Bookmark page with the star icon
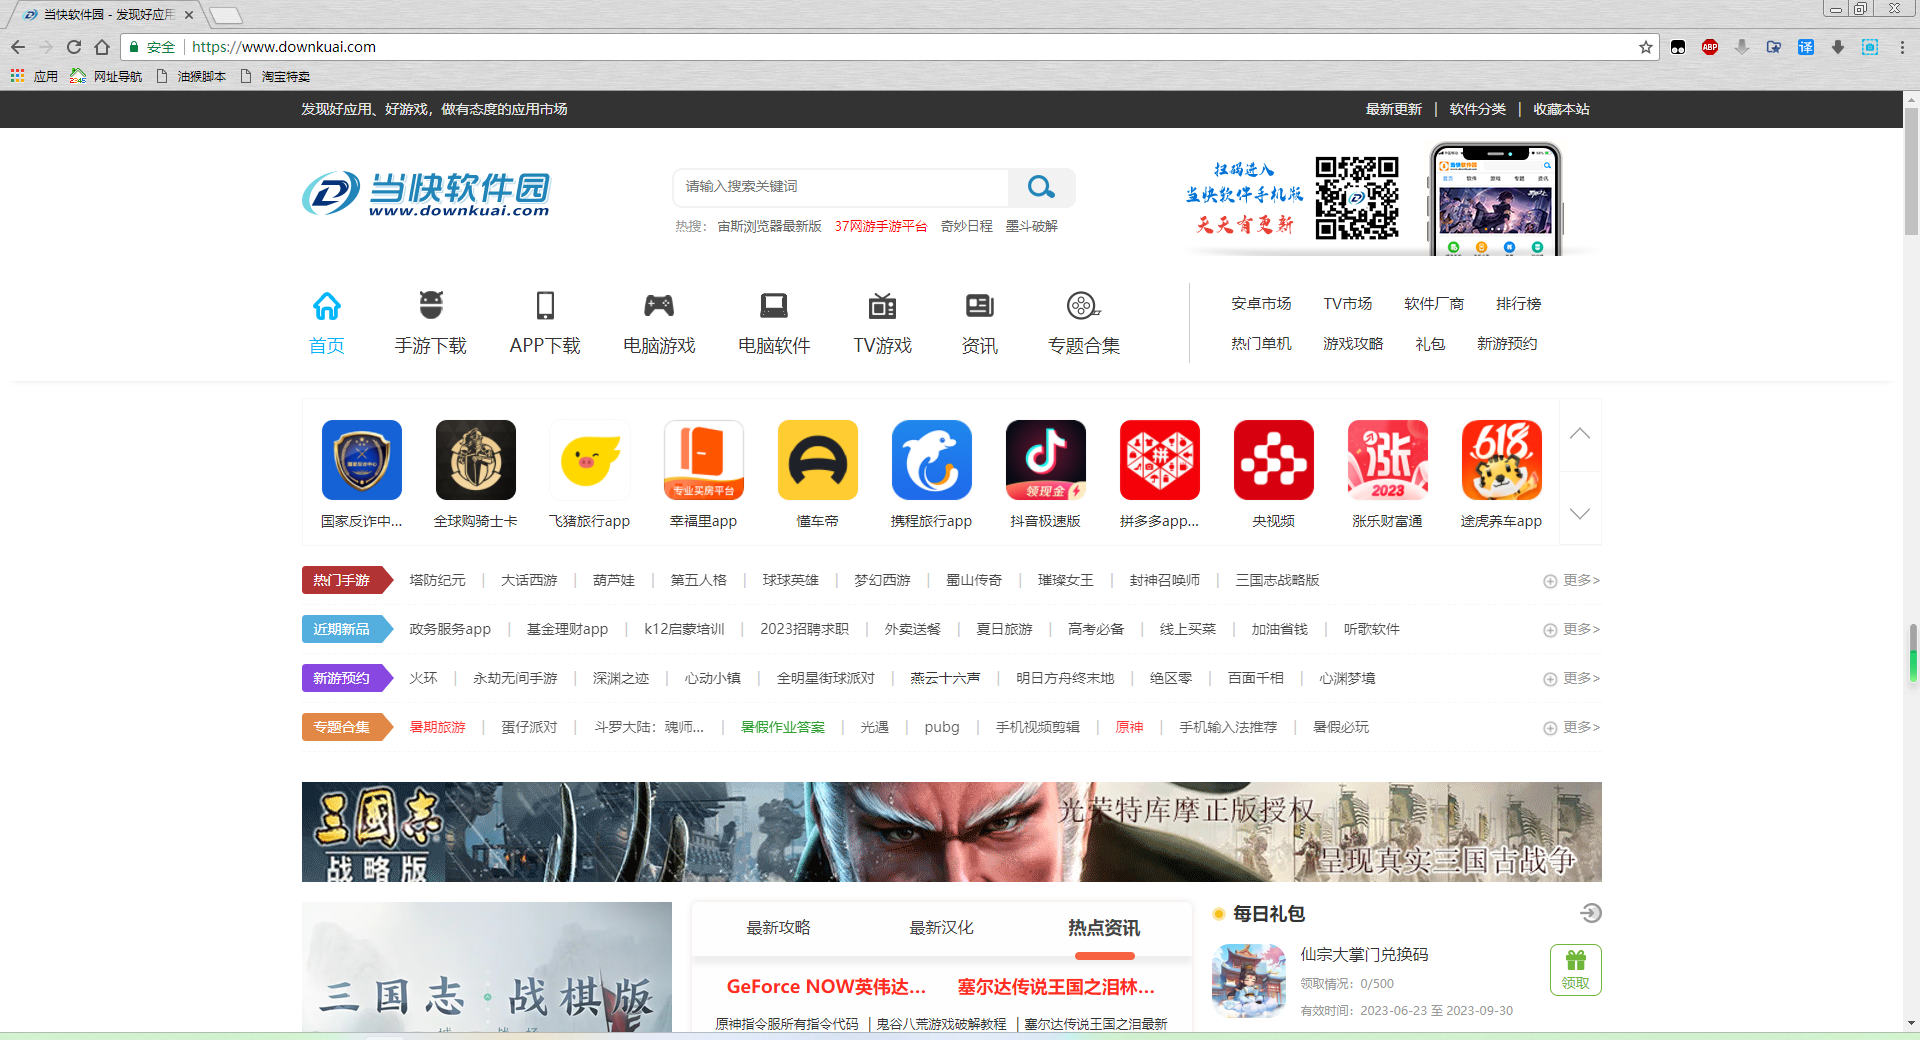 pos(1645,47)
